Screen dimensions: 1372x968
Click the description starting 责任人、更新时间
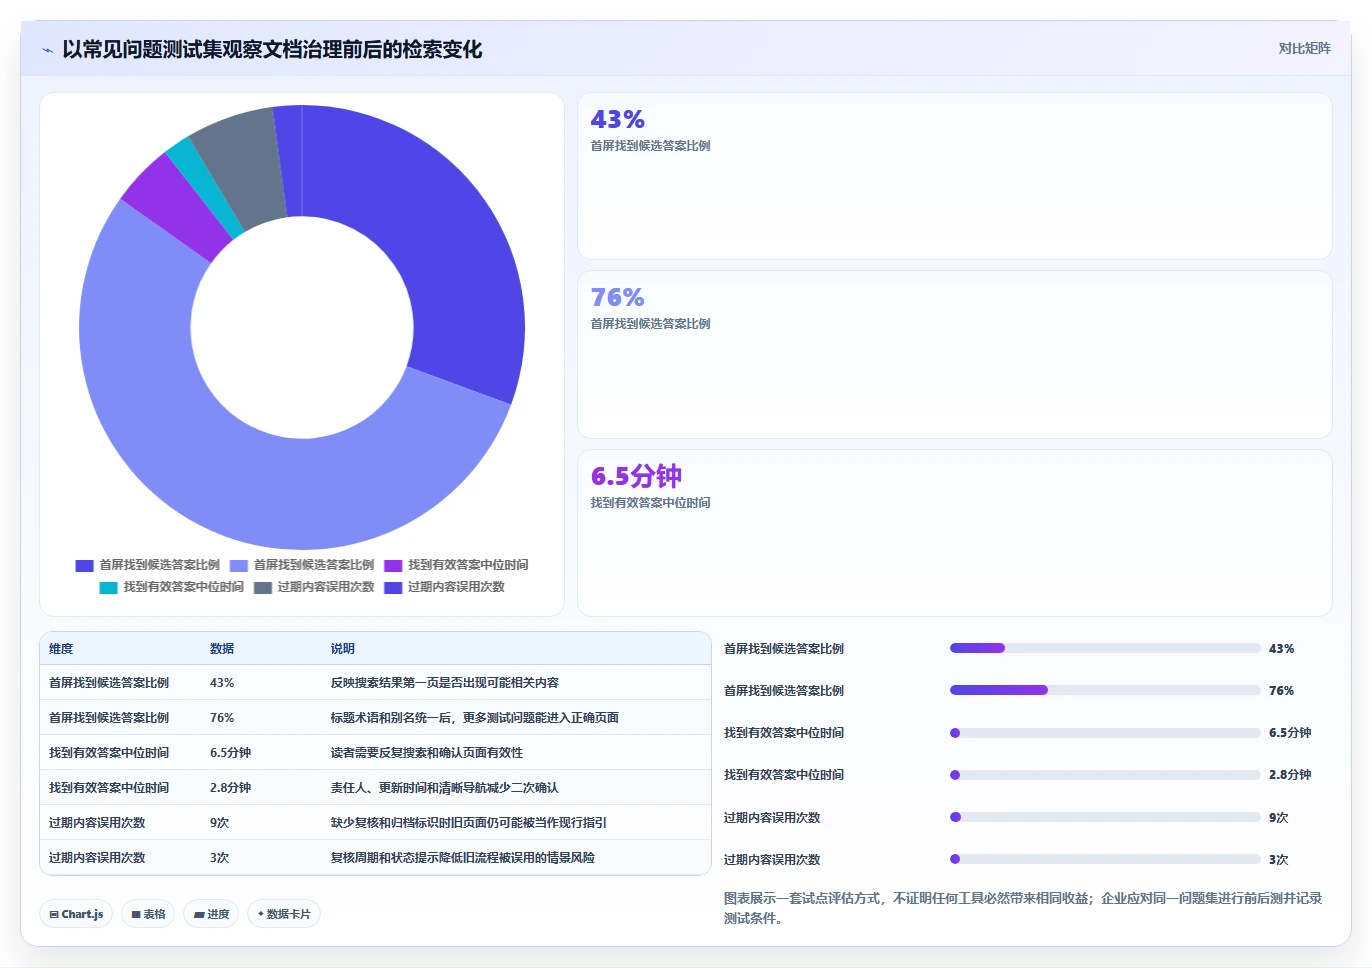click(445, 788)
